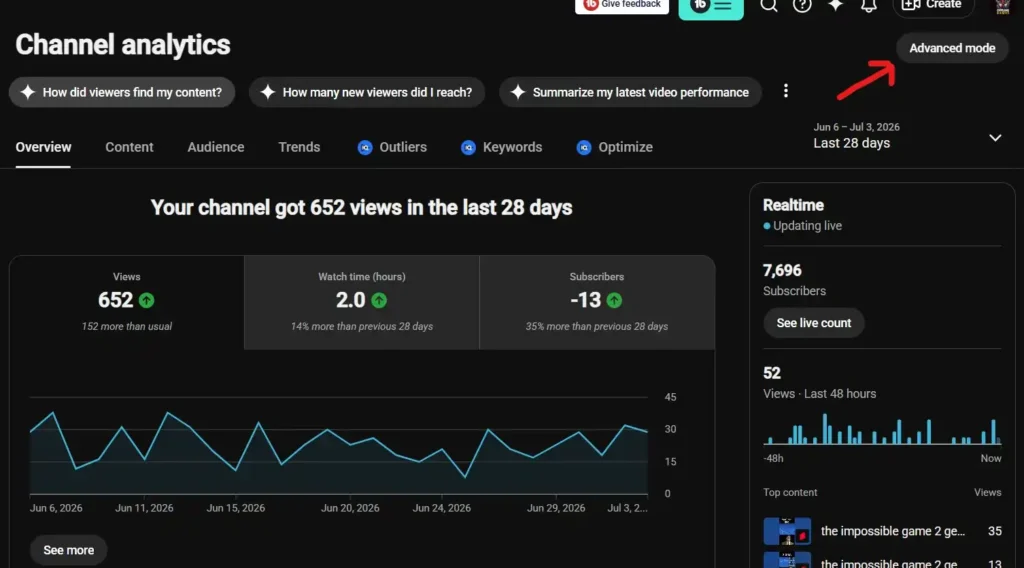
Task: Click the Create button
Action: coord(933,6)
